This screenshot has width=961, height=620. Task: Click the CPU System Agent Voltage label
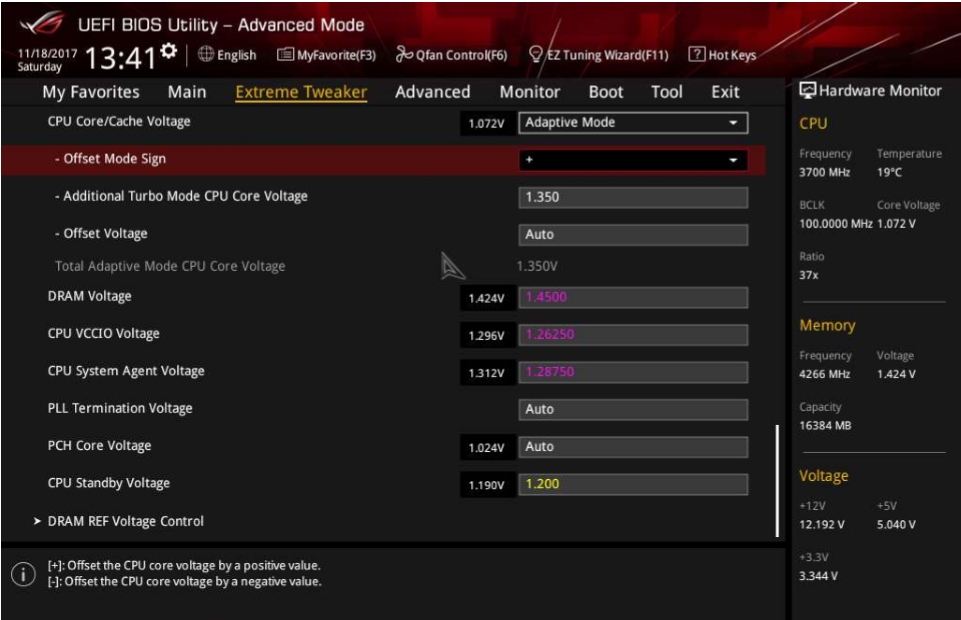tap(126, 371)
